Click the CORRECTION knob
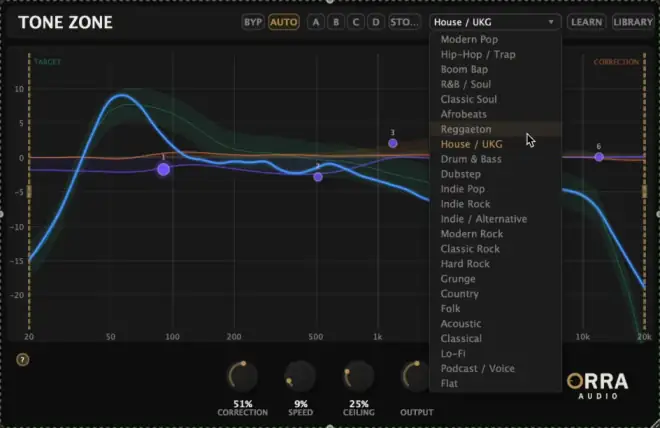Screen dimensions: 660x428 [x=242, y=376]
